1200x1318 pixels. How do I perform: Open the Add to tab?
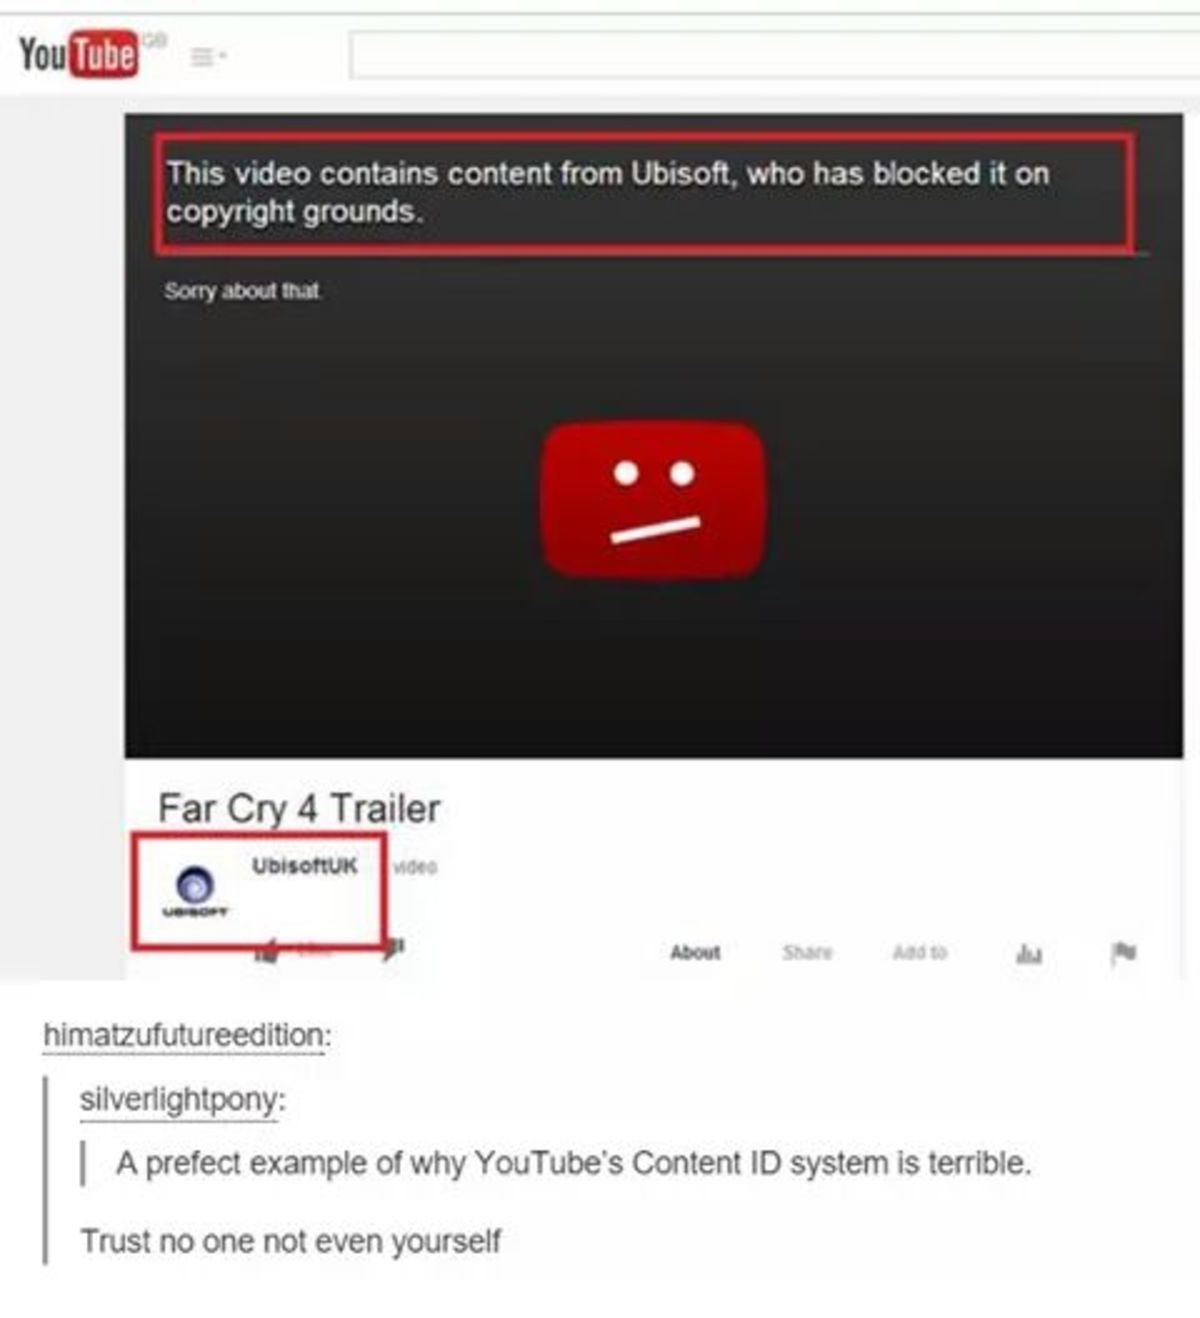point(919,952)
